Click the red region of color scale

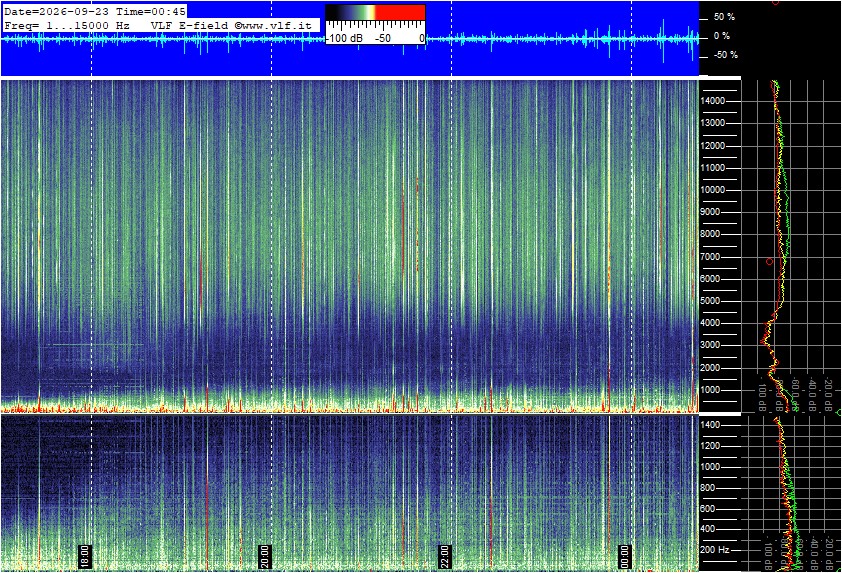400,12
